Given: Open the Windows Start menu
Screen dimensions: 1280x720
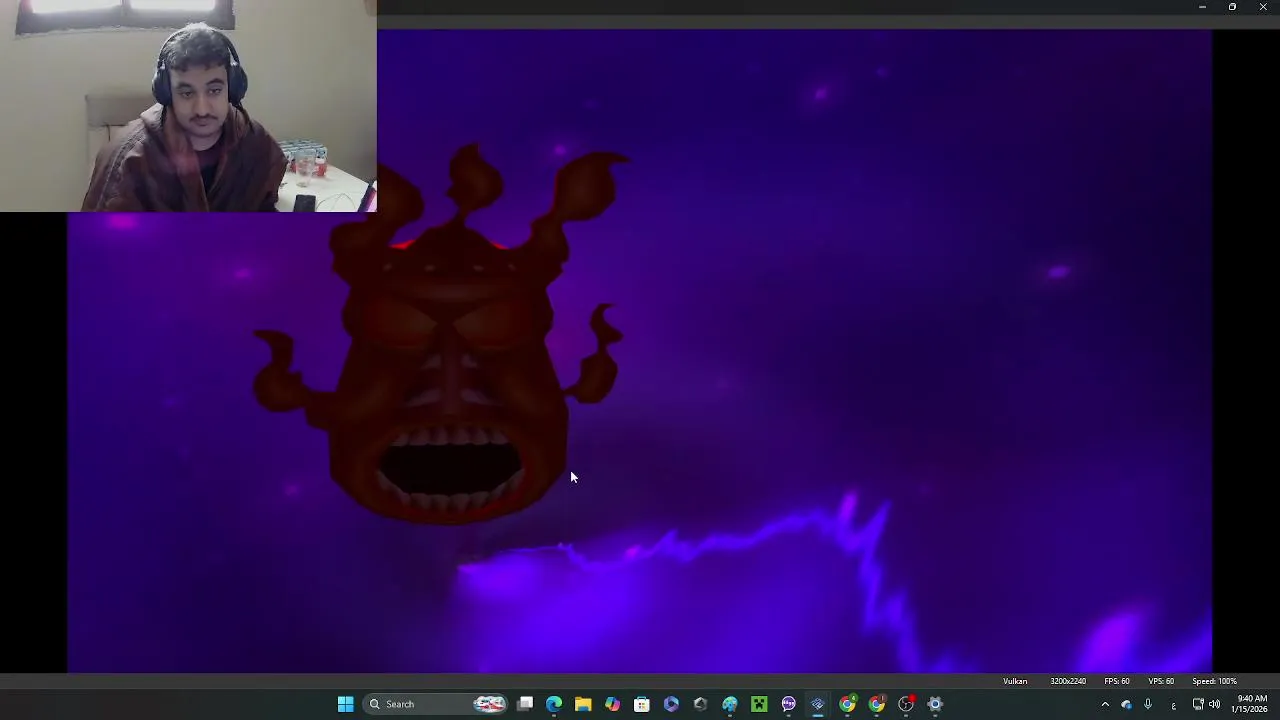Looking at the screenshot, I should [x=345, y=704].
